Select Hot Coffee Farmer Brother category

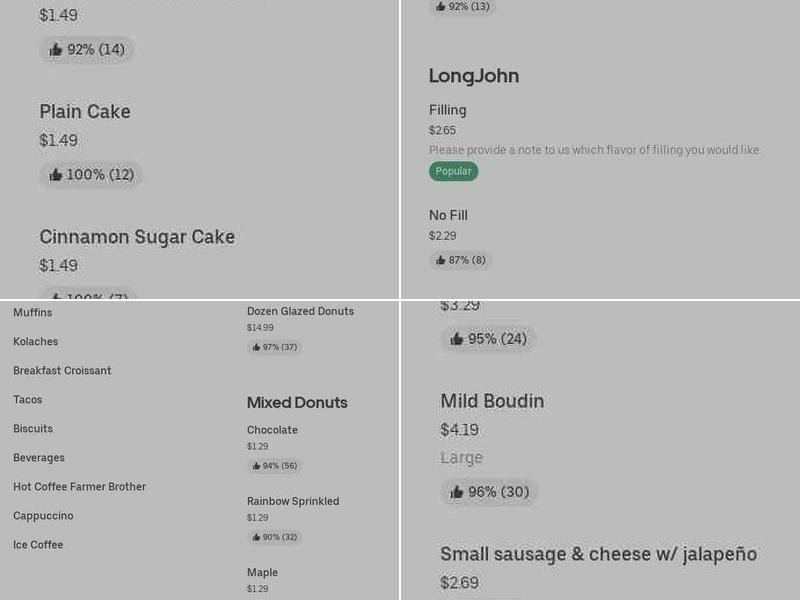click(81, 486)
